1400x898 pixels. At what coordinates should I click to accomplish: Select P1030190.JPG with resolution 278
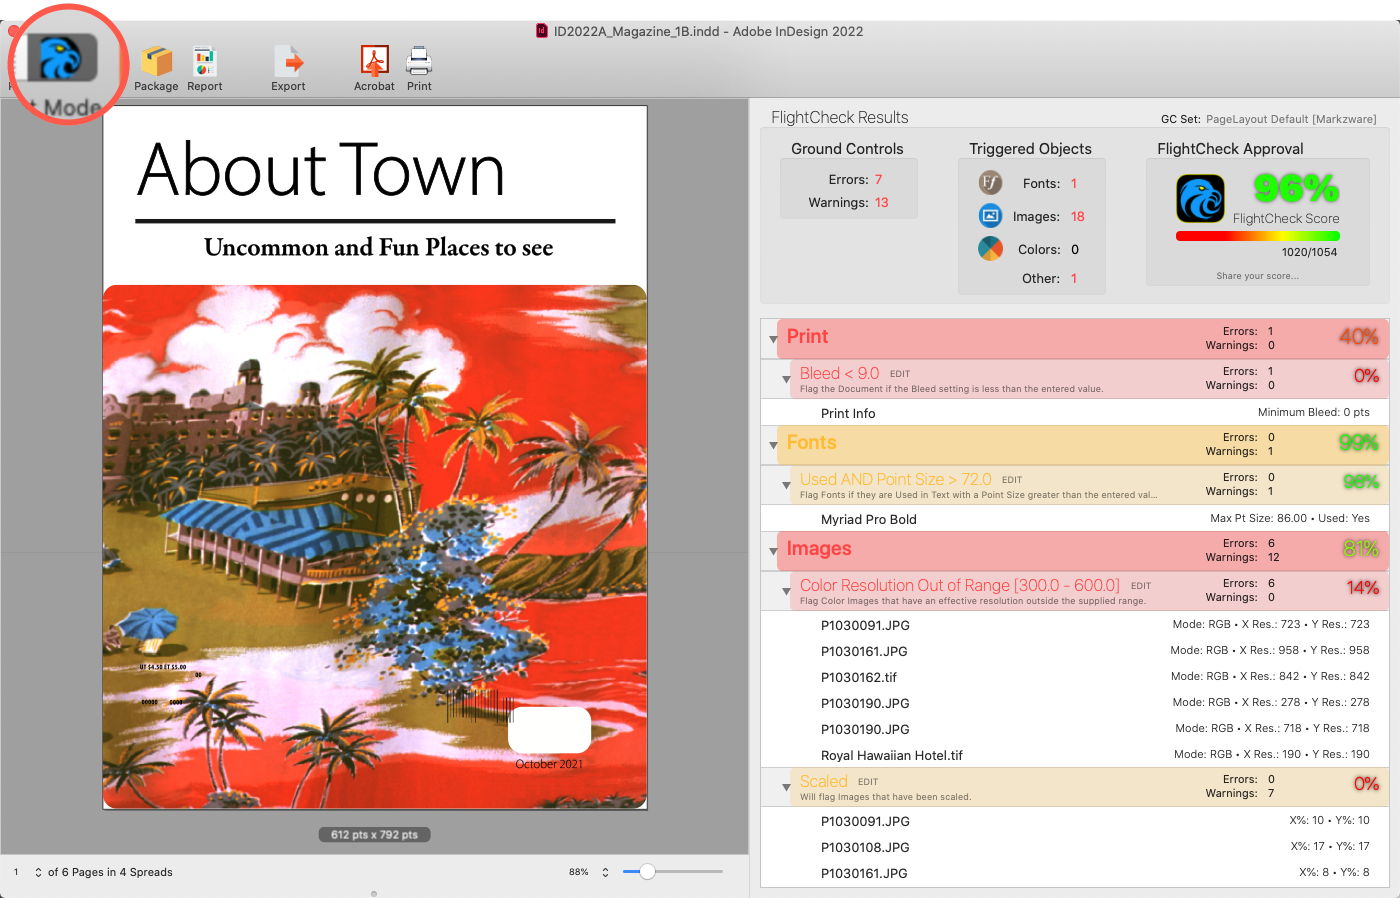click(x=1075, y=703)
